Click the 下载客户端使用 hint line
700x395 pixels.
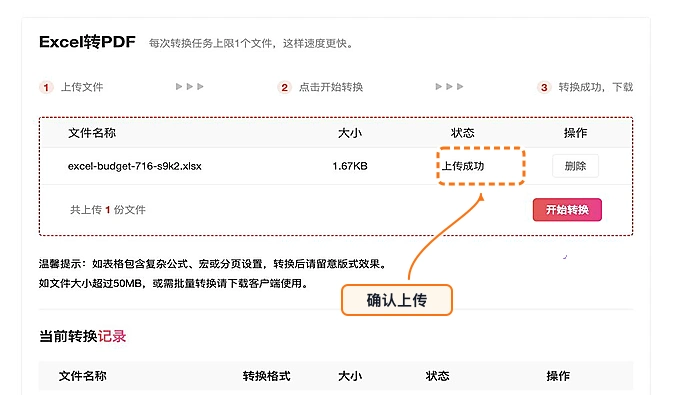point(174,283)
